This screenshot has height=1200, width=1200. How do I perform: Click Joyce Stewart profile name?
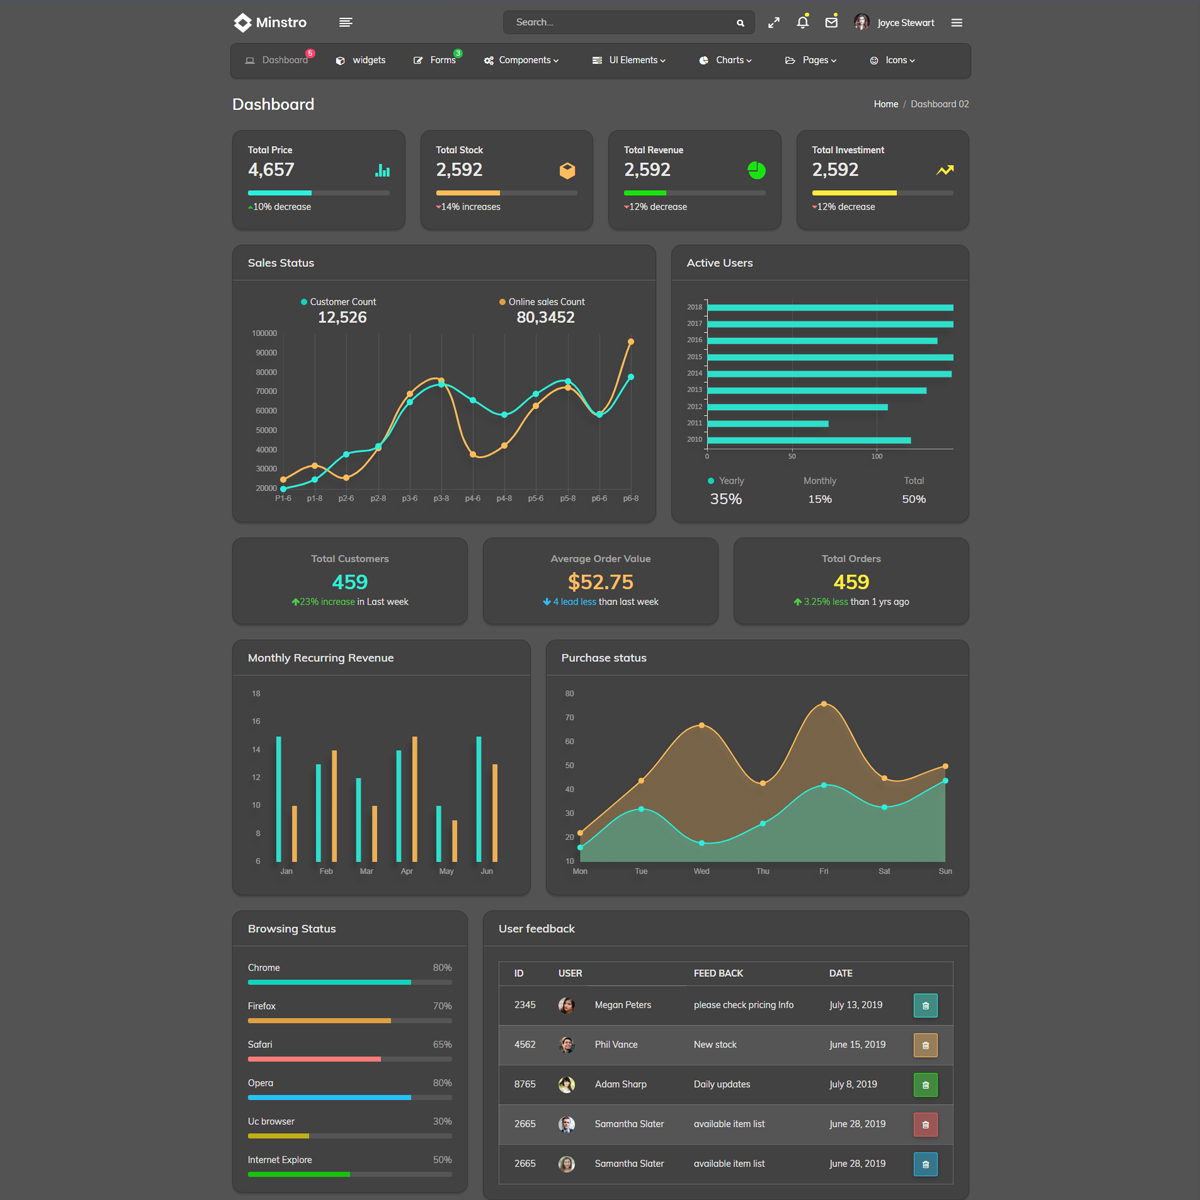pos(905,23)
